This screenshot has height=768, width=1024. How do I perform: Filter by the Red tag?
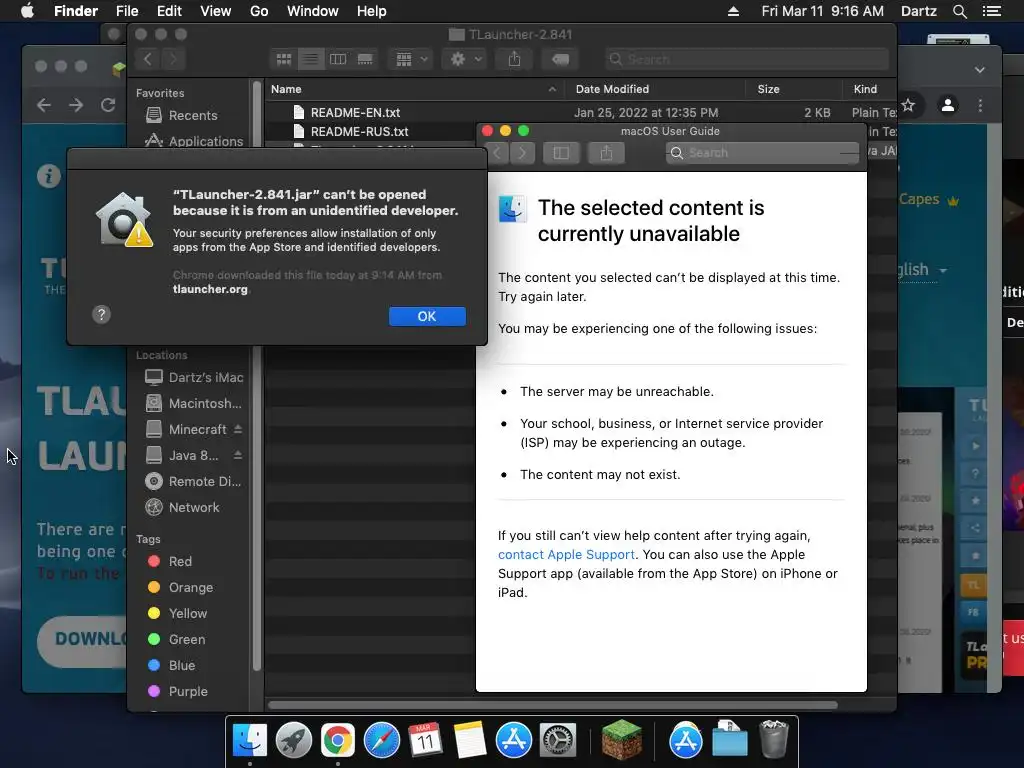click(170, 562)
